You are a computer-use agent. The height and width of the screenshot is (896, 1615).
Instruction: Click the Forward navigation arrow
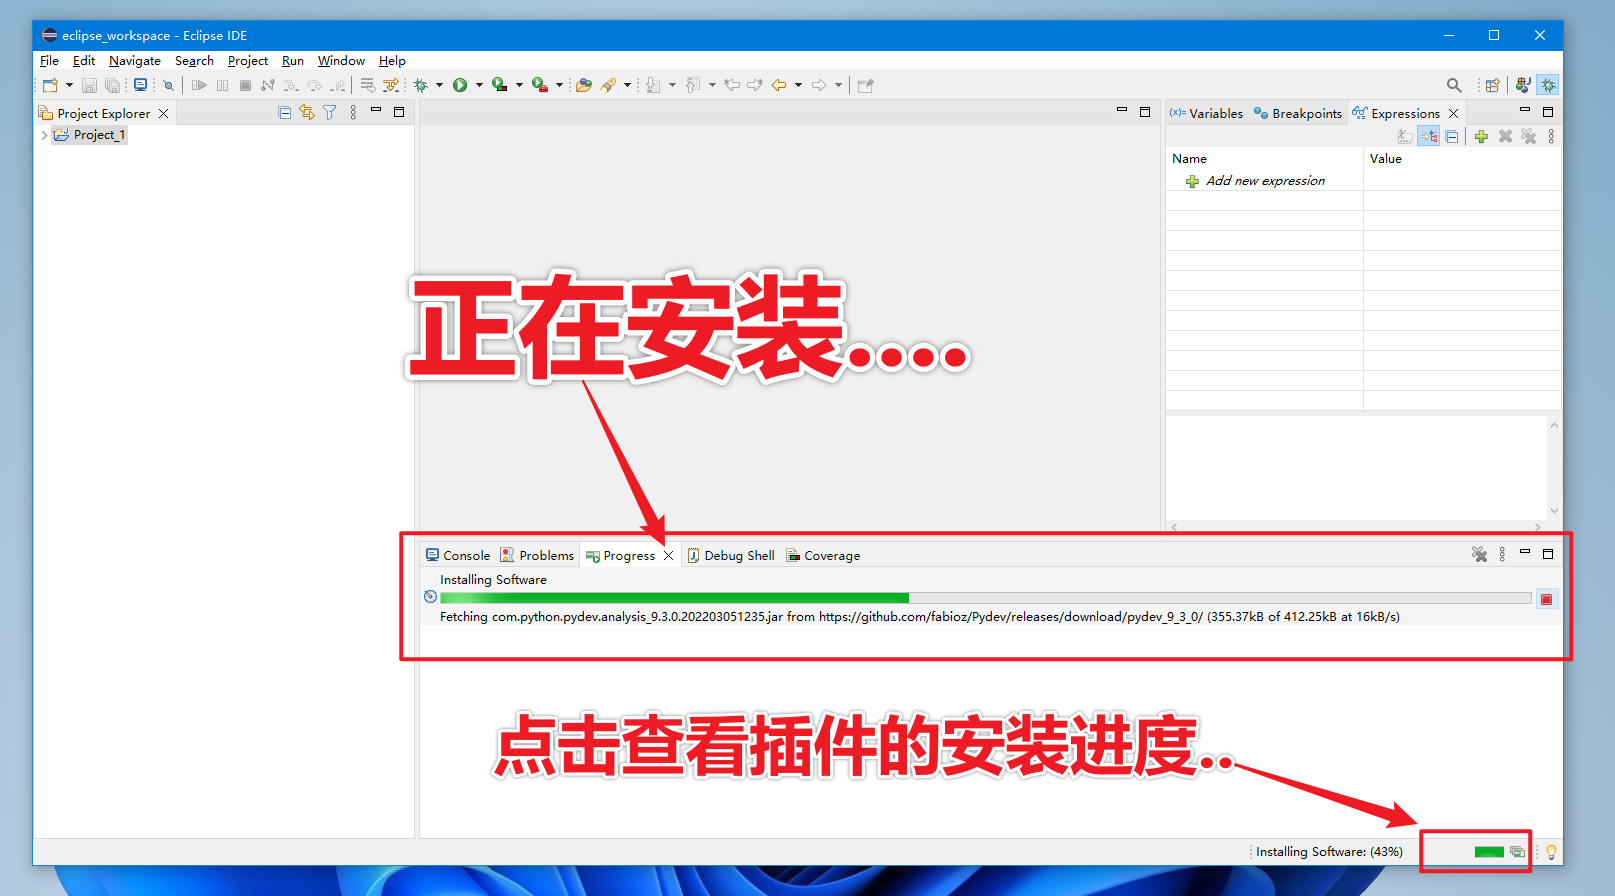coord(819,85)
